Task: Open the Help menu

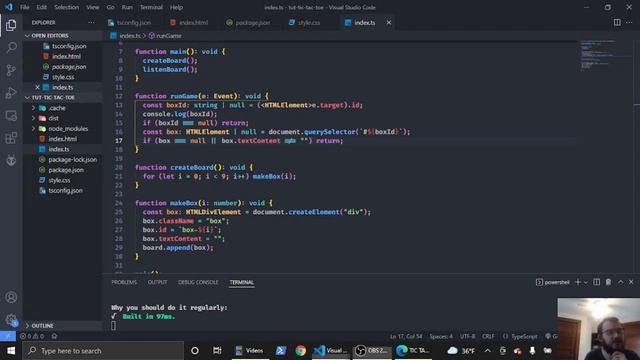Action: (176, 7)
